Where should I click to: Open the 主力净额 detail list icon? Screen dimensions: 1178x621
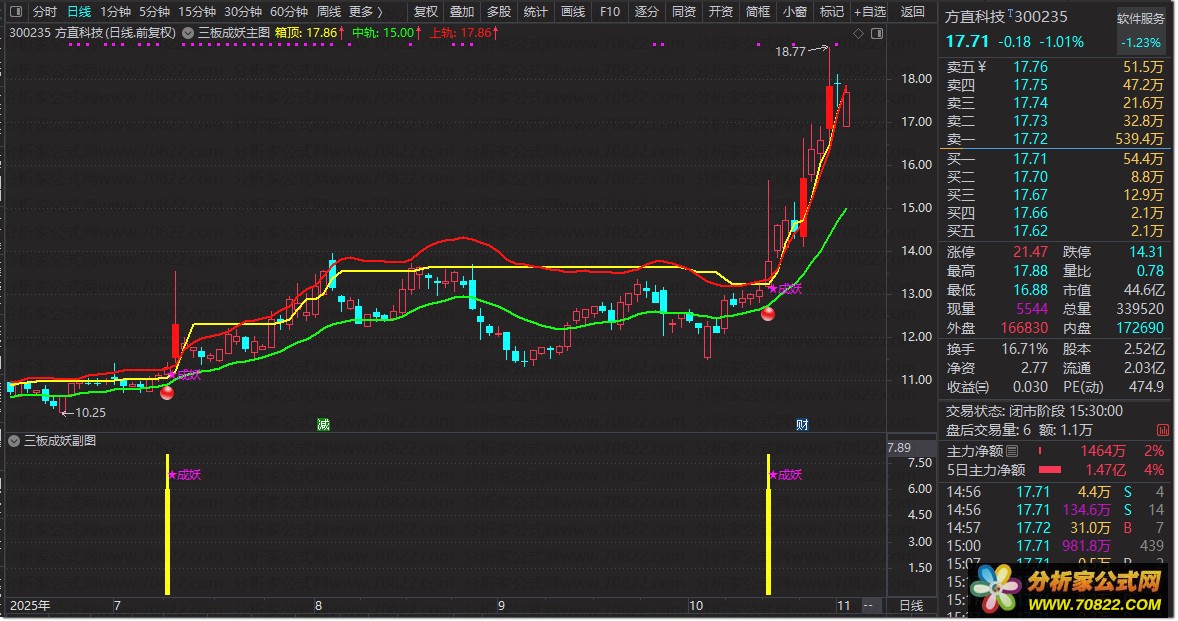pyautogui.click(x=1011, y=452)
